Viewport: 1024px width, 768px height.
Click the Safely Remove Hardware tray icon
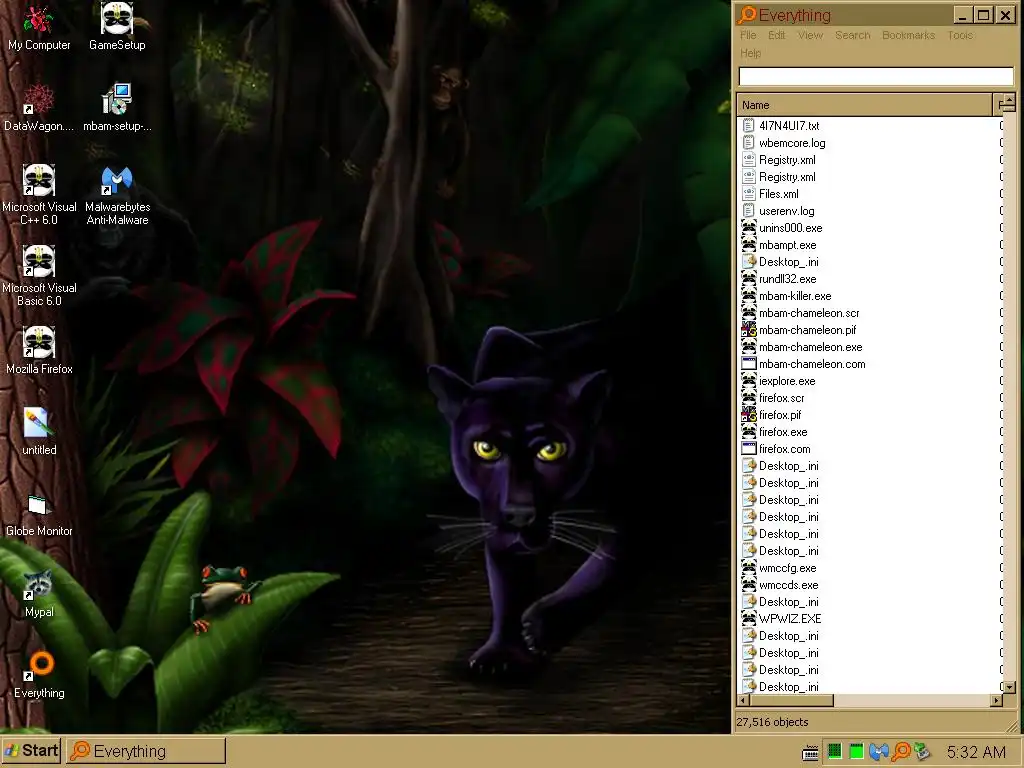922,752
